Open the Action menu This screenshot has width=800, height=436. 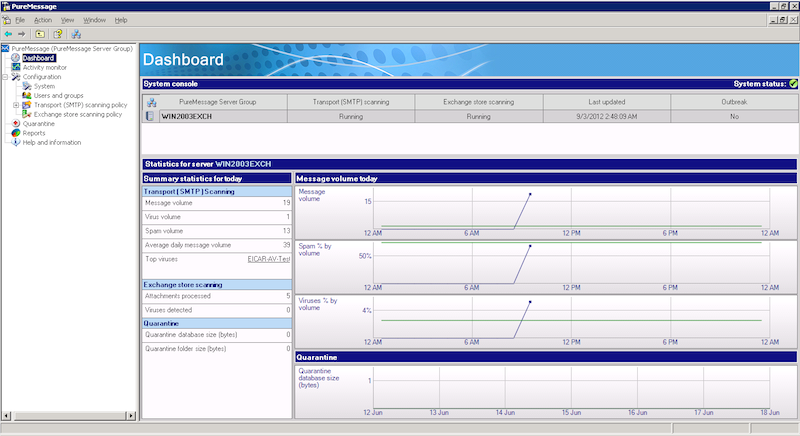tap(43, 20)
